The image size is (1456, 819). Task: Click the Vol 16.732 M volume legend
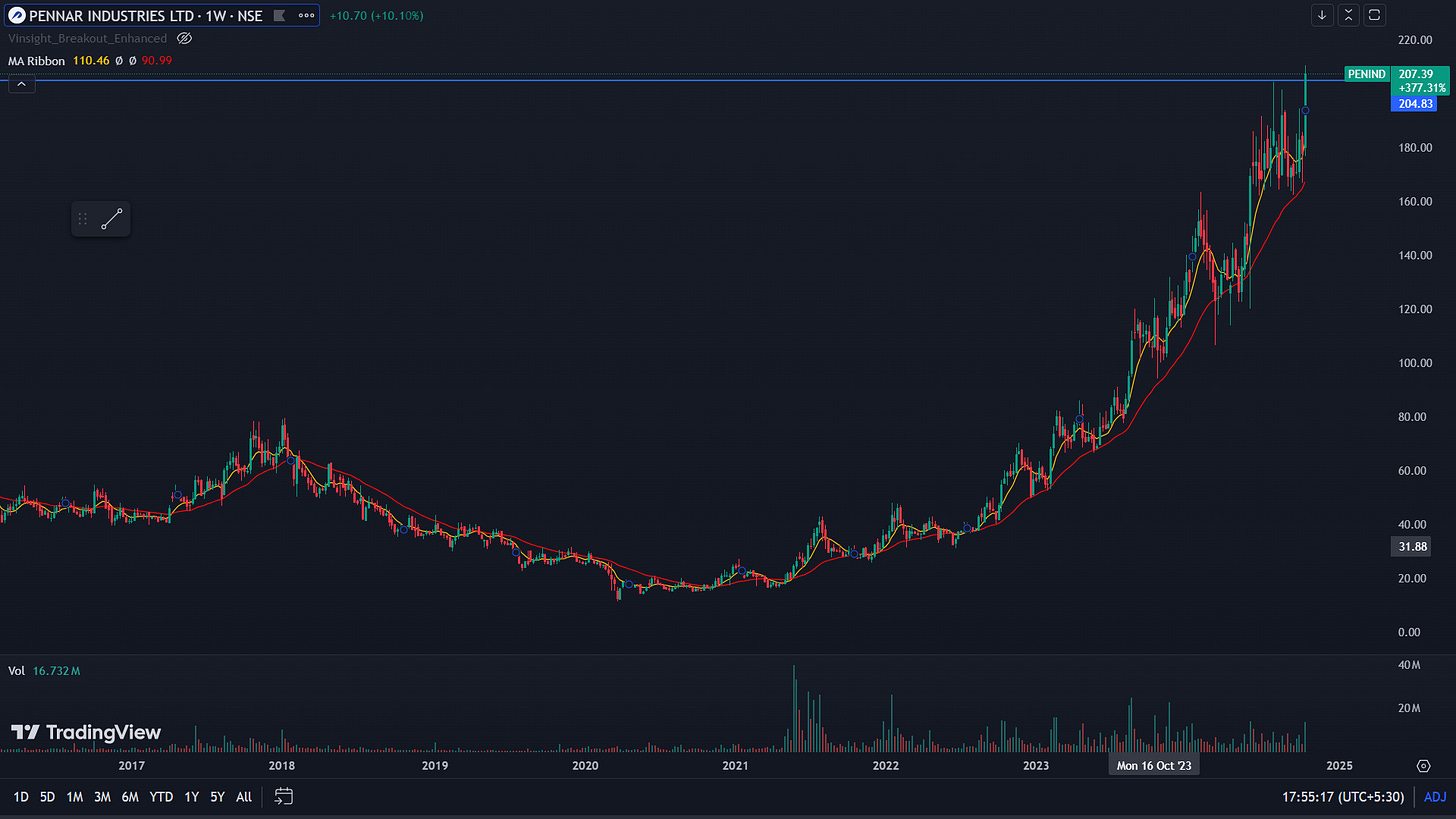(44, 671)
